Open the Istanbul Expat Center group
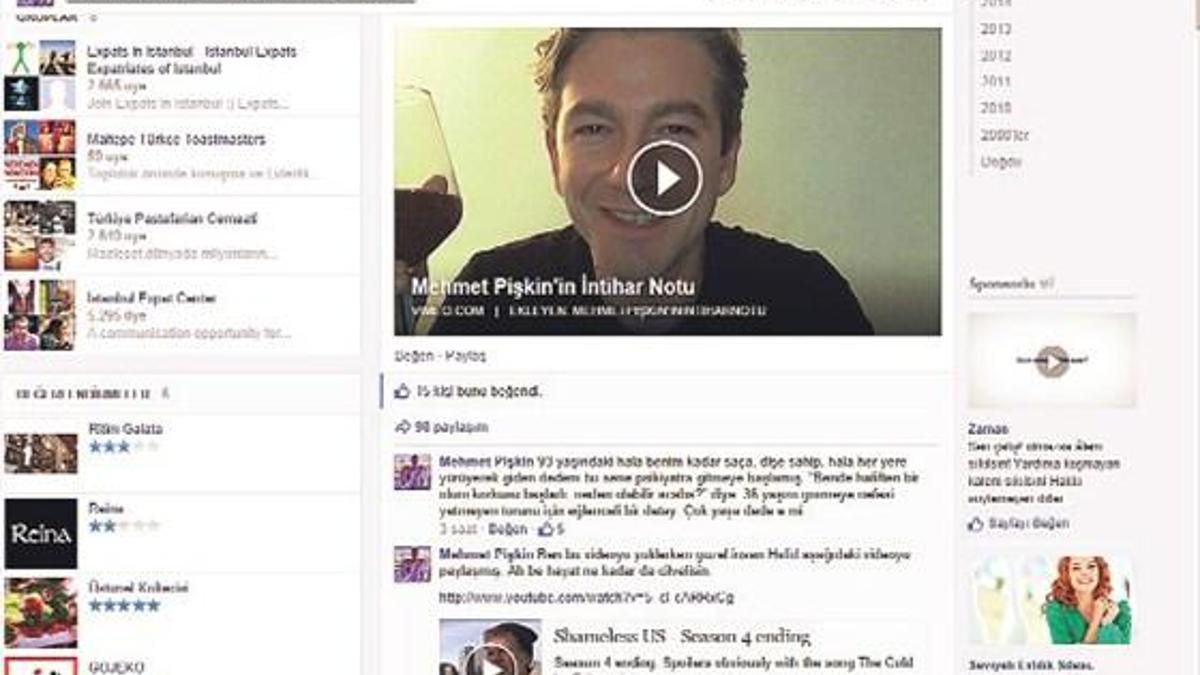Image resolution: width=1200 pixels, height=675 pixels. [x=152, y=298]
